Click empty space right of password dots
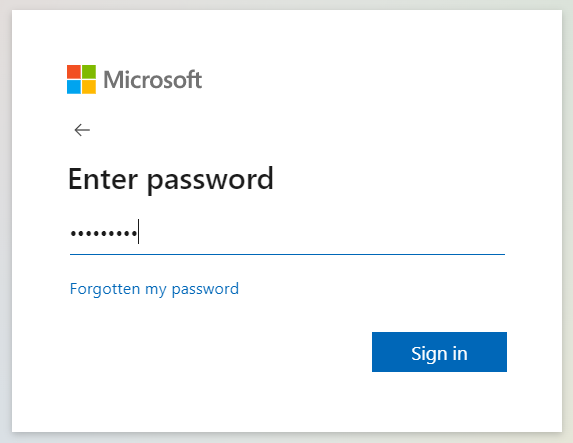The height and width of the screenshot is (443, 573). coord(322,233)
